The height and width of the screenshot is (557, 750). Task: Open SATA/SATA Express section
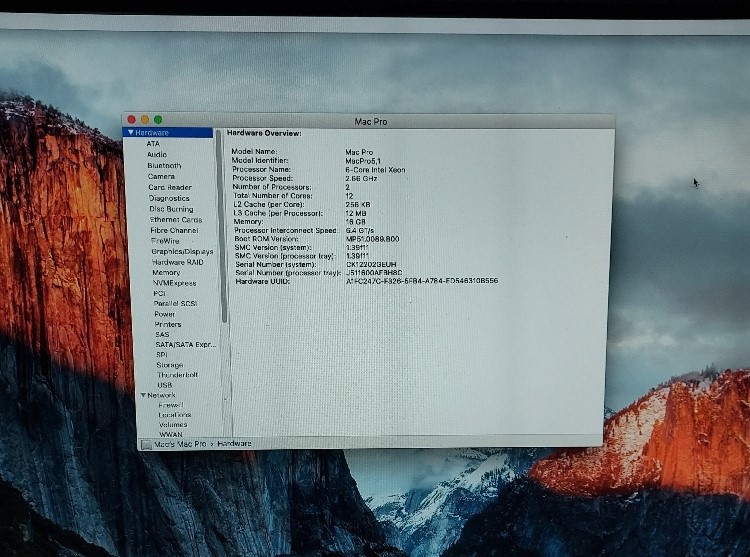186,345
